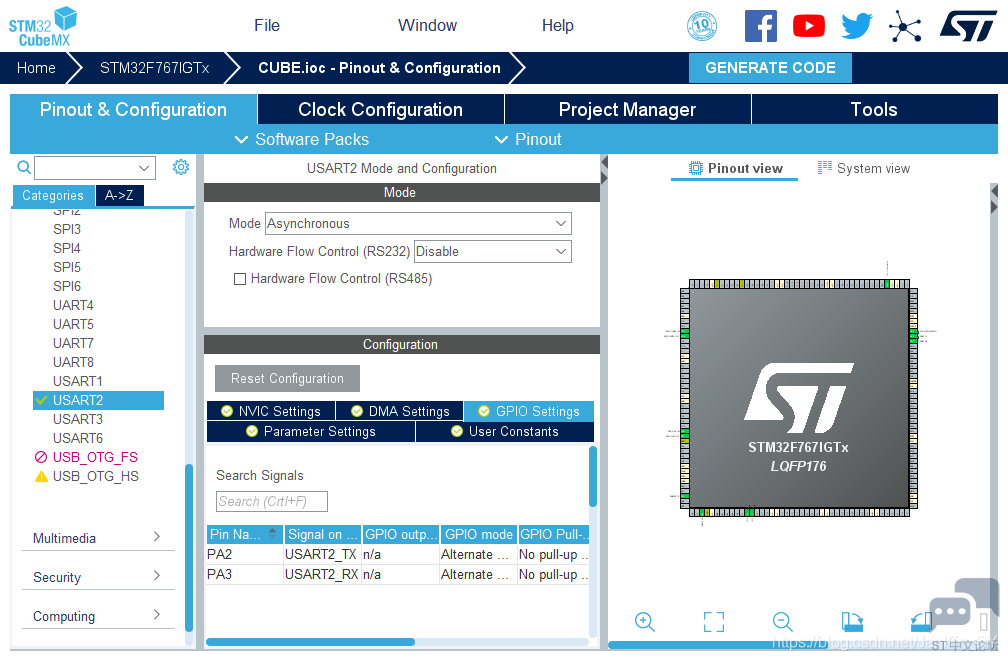The image size is (1008, 661).
Task: Select UART4 in the peripheral list
Action: coord(73,305)
